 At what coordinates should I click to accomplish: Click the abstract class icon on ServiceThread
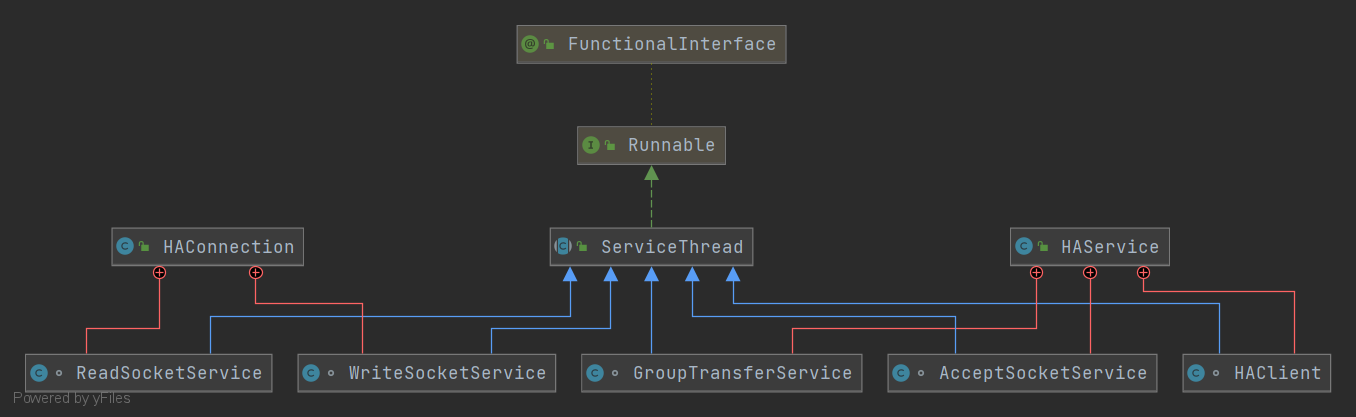click(x=563, y=246)
